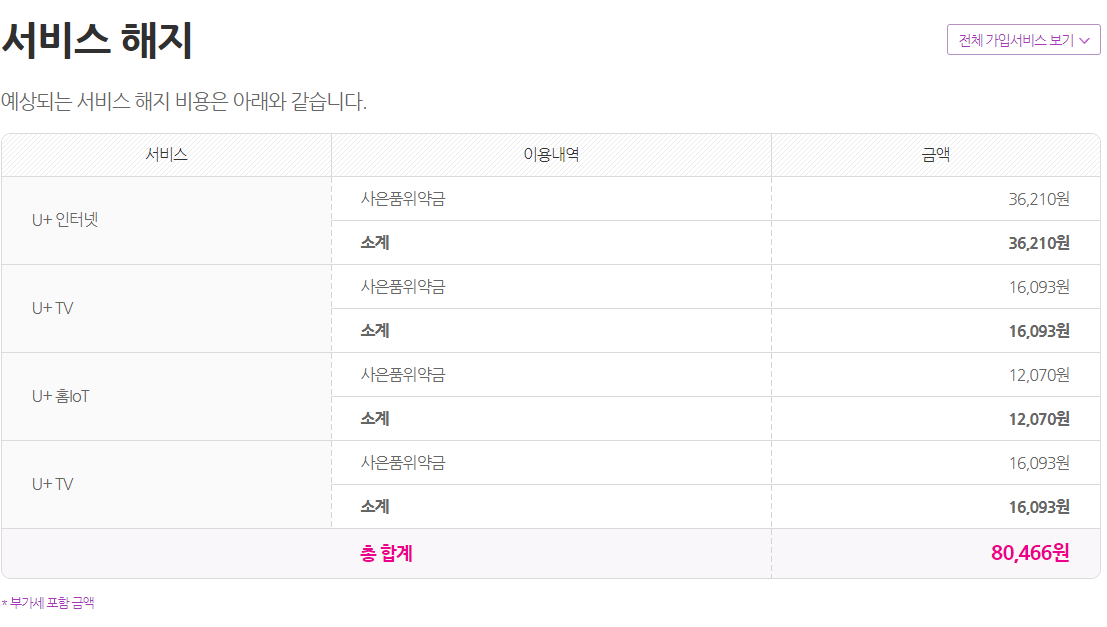Click the bold 36,210원 subtotal amount

pyautogui.click(x=1039, y=243)
